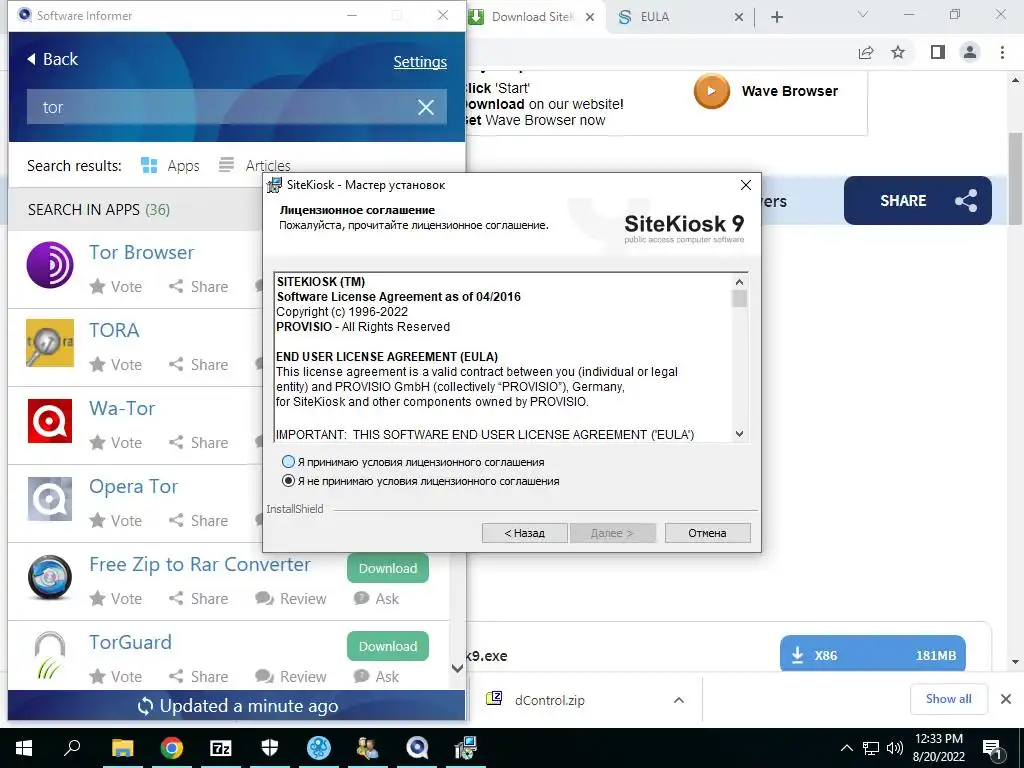Download TorGuard

(388, 646)
